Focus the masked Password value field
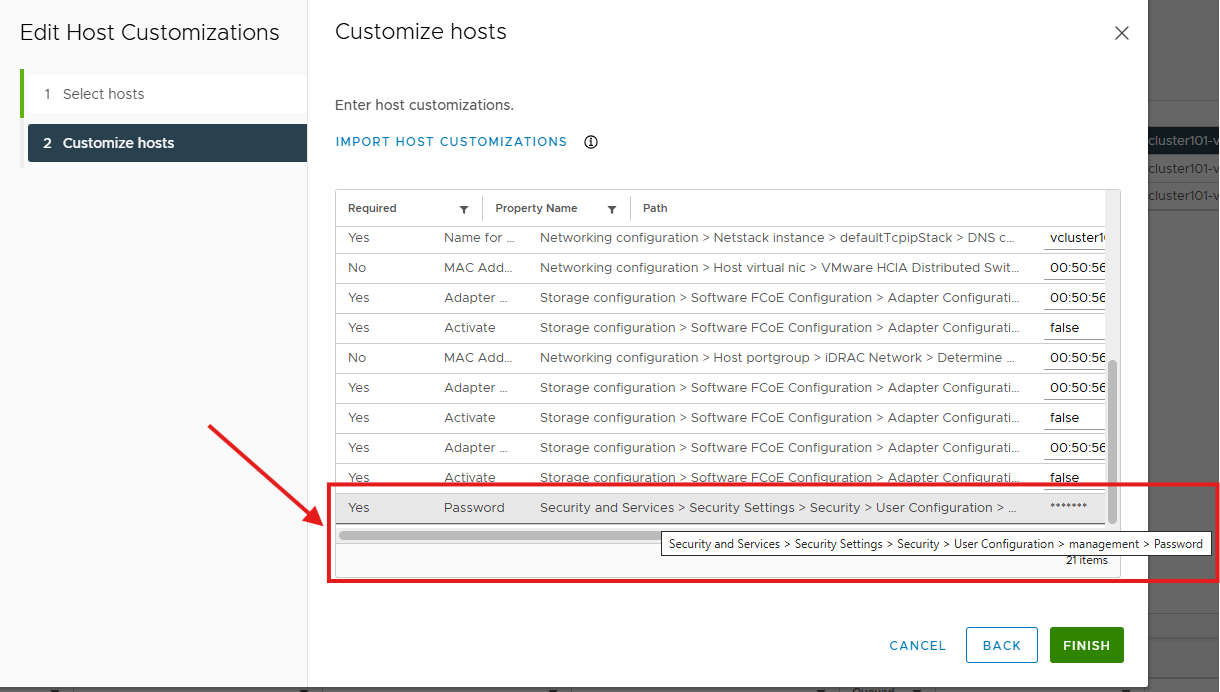Screen dimensions: 1220x692 [1074, 508]
